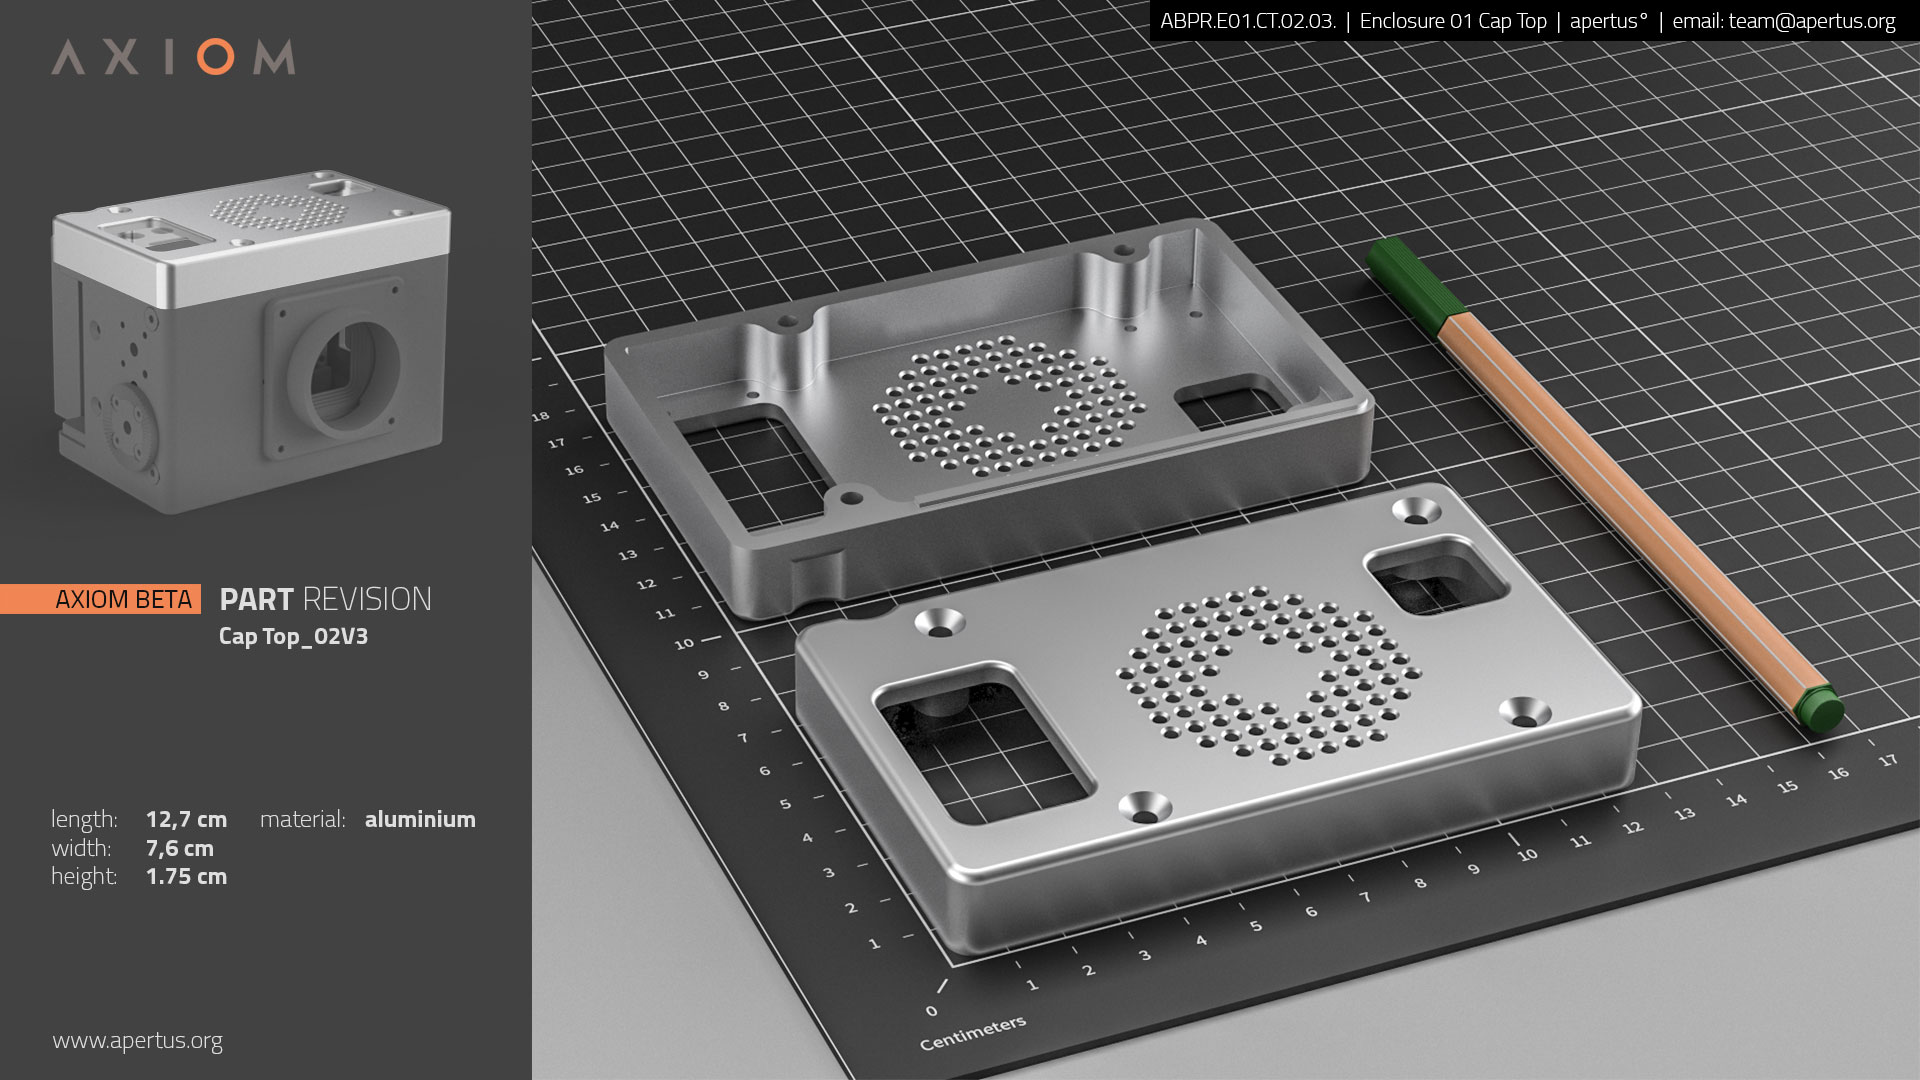Select the AXIOM BETA orange label
Viewport: 1920px width, 1080px height.
100,599
